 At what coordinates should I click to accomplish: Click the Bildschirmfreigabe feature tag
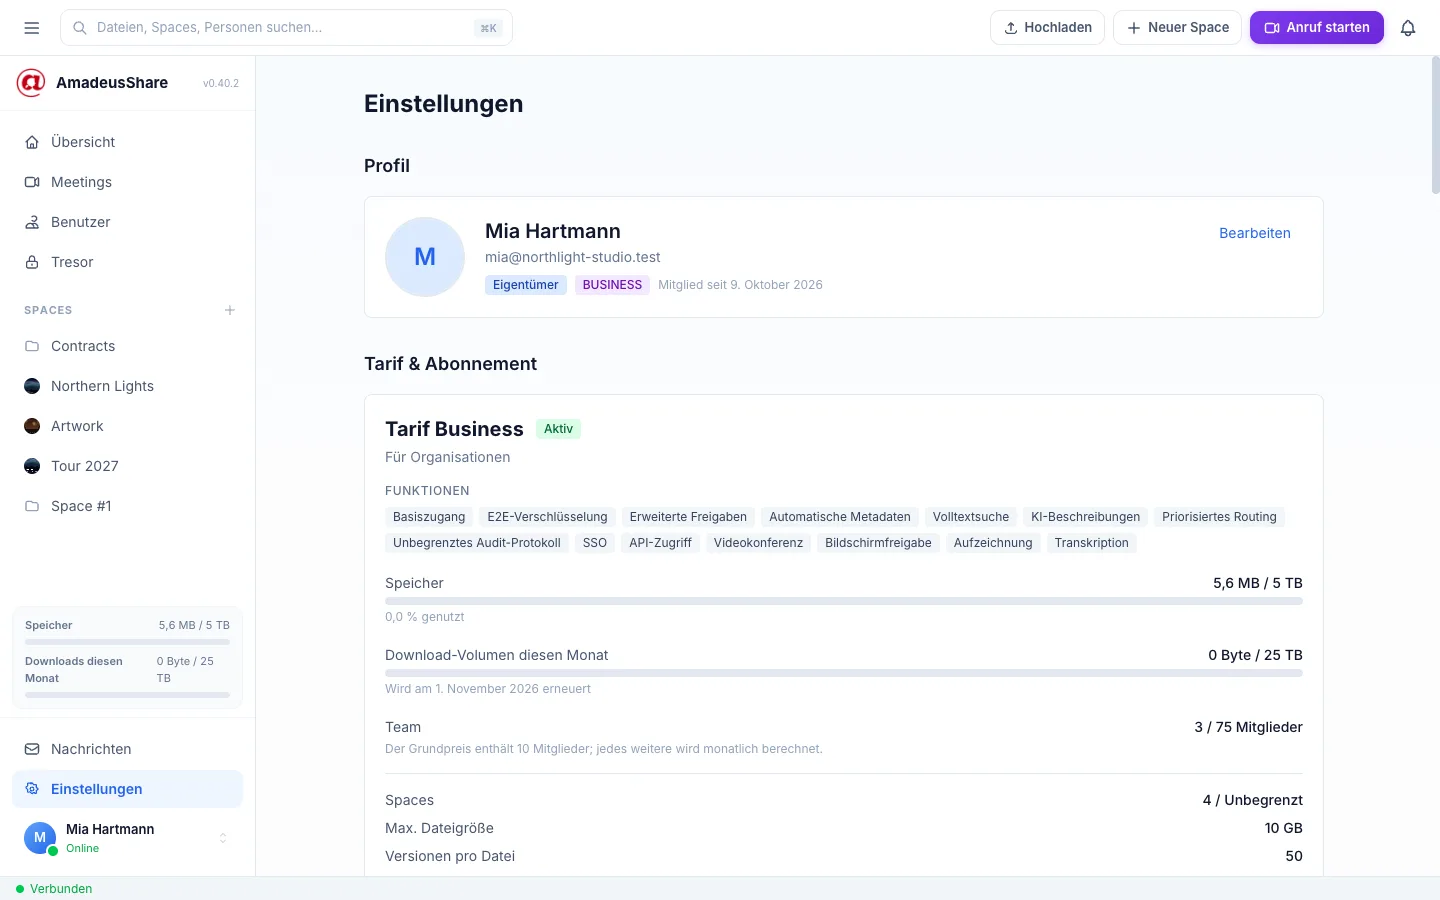tap(878, 543)
